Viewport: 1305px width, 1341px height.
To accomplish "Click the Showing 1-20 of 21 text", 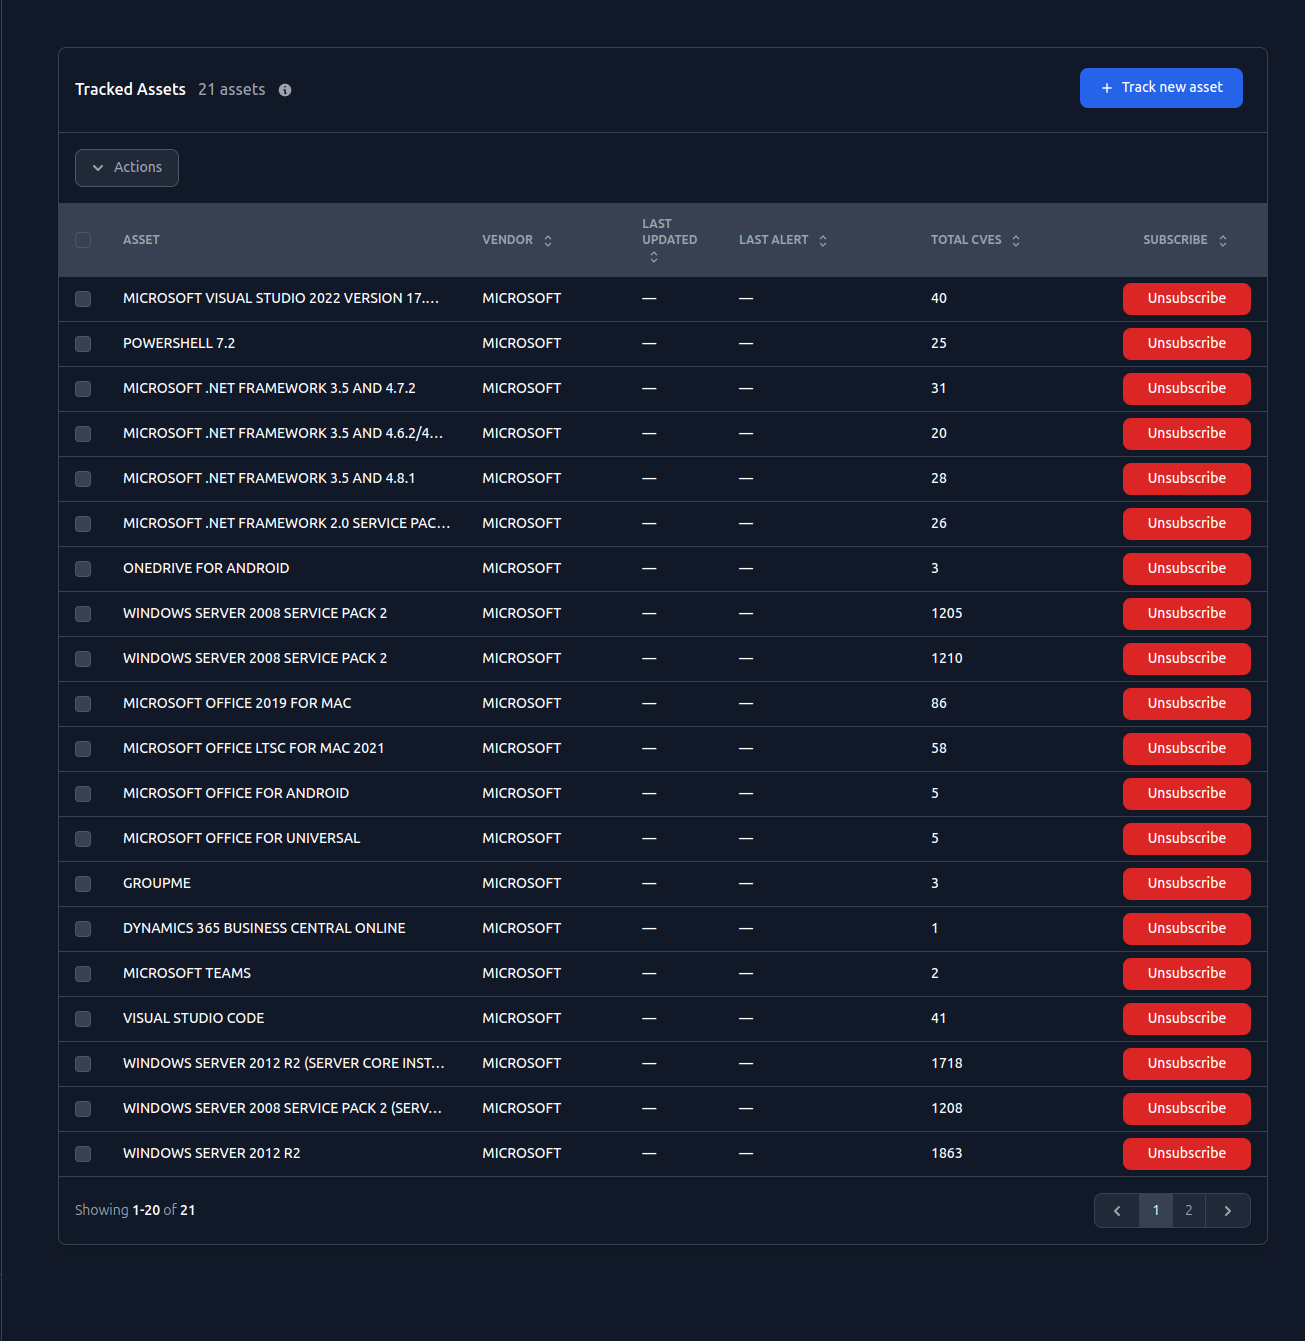I will click(x=135, y=1210).
